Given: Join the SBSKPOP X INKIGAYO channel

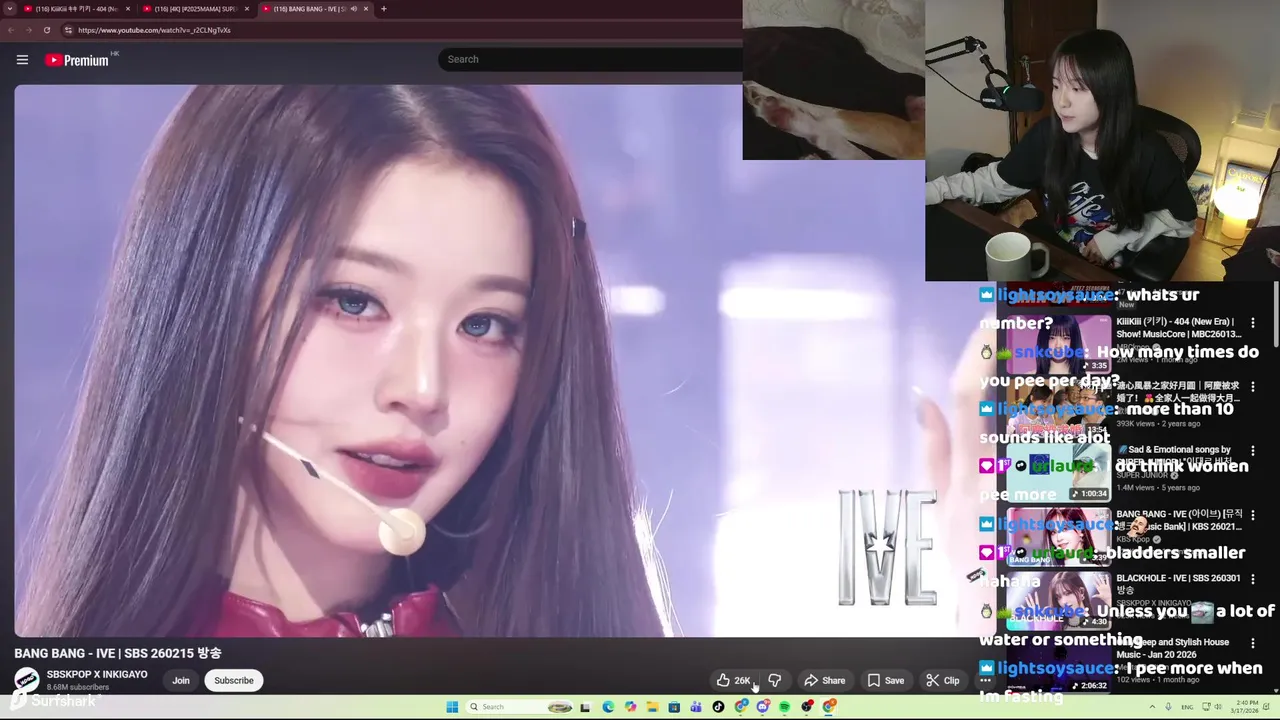Looking at the screenshot, I should point(181,680).
